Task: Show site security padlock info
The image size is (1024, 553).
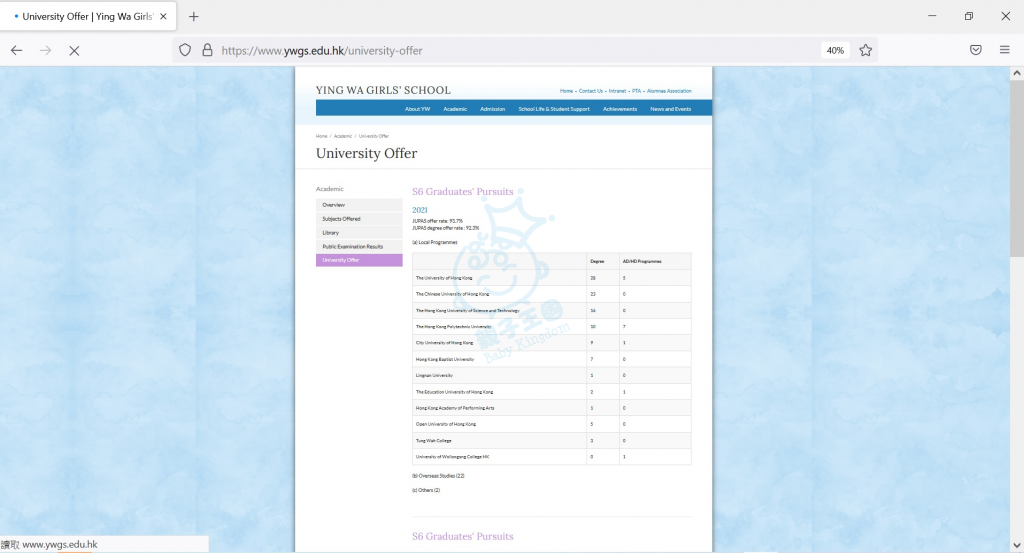Action: click(207, 50)
